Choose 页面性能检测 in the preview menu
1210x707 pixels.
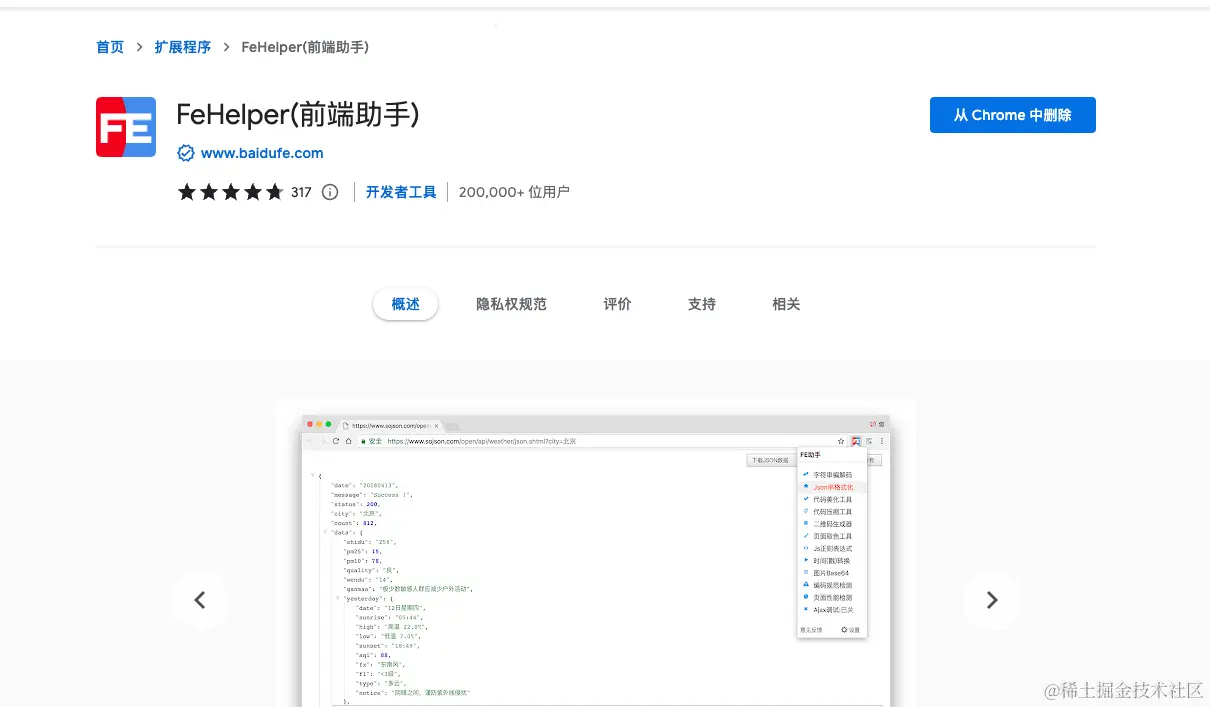(832, 597)
